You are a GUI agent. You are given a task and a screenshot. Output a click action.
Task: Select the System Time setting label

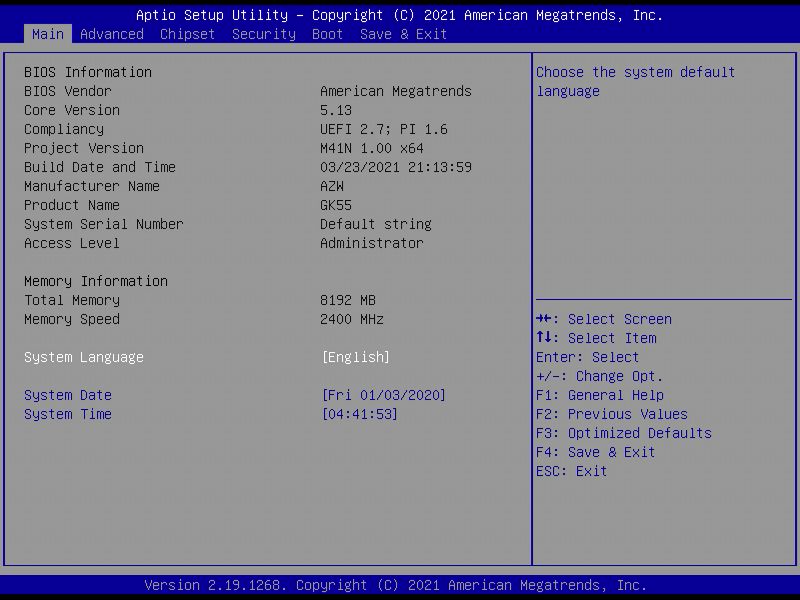pyautogui.click(x=68, y=414)
